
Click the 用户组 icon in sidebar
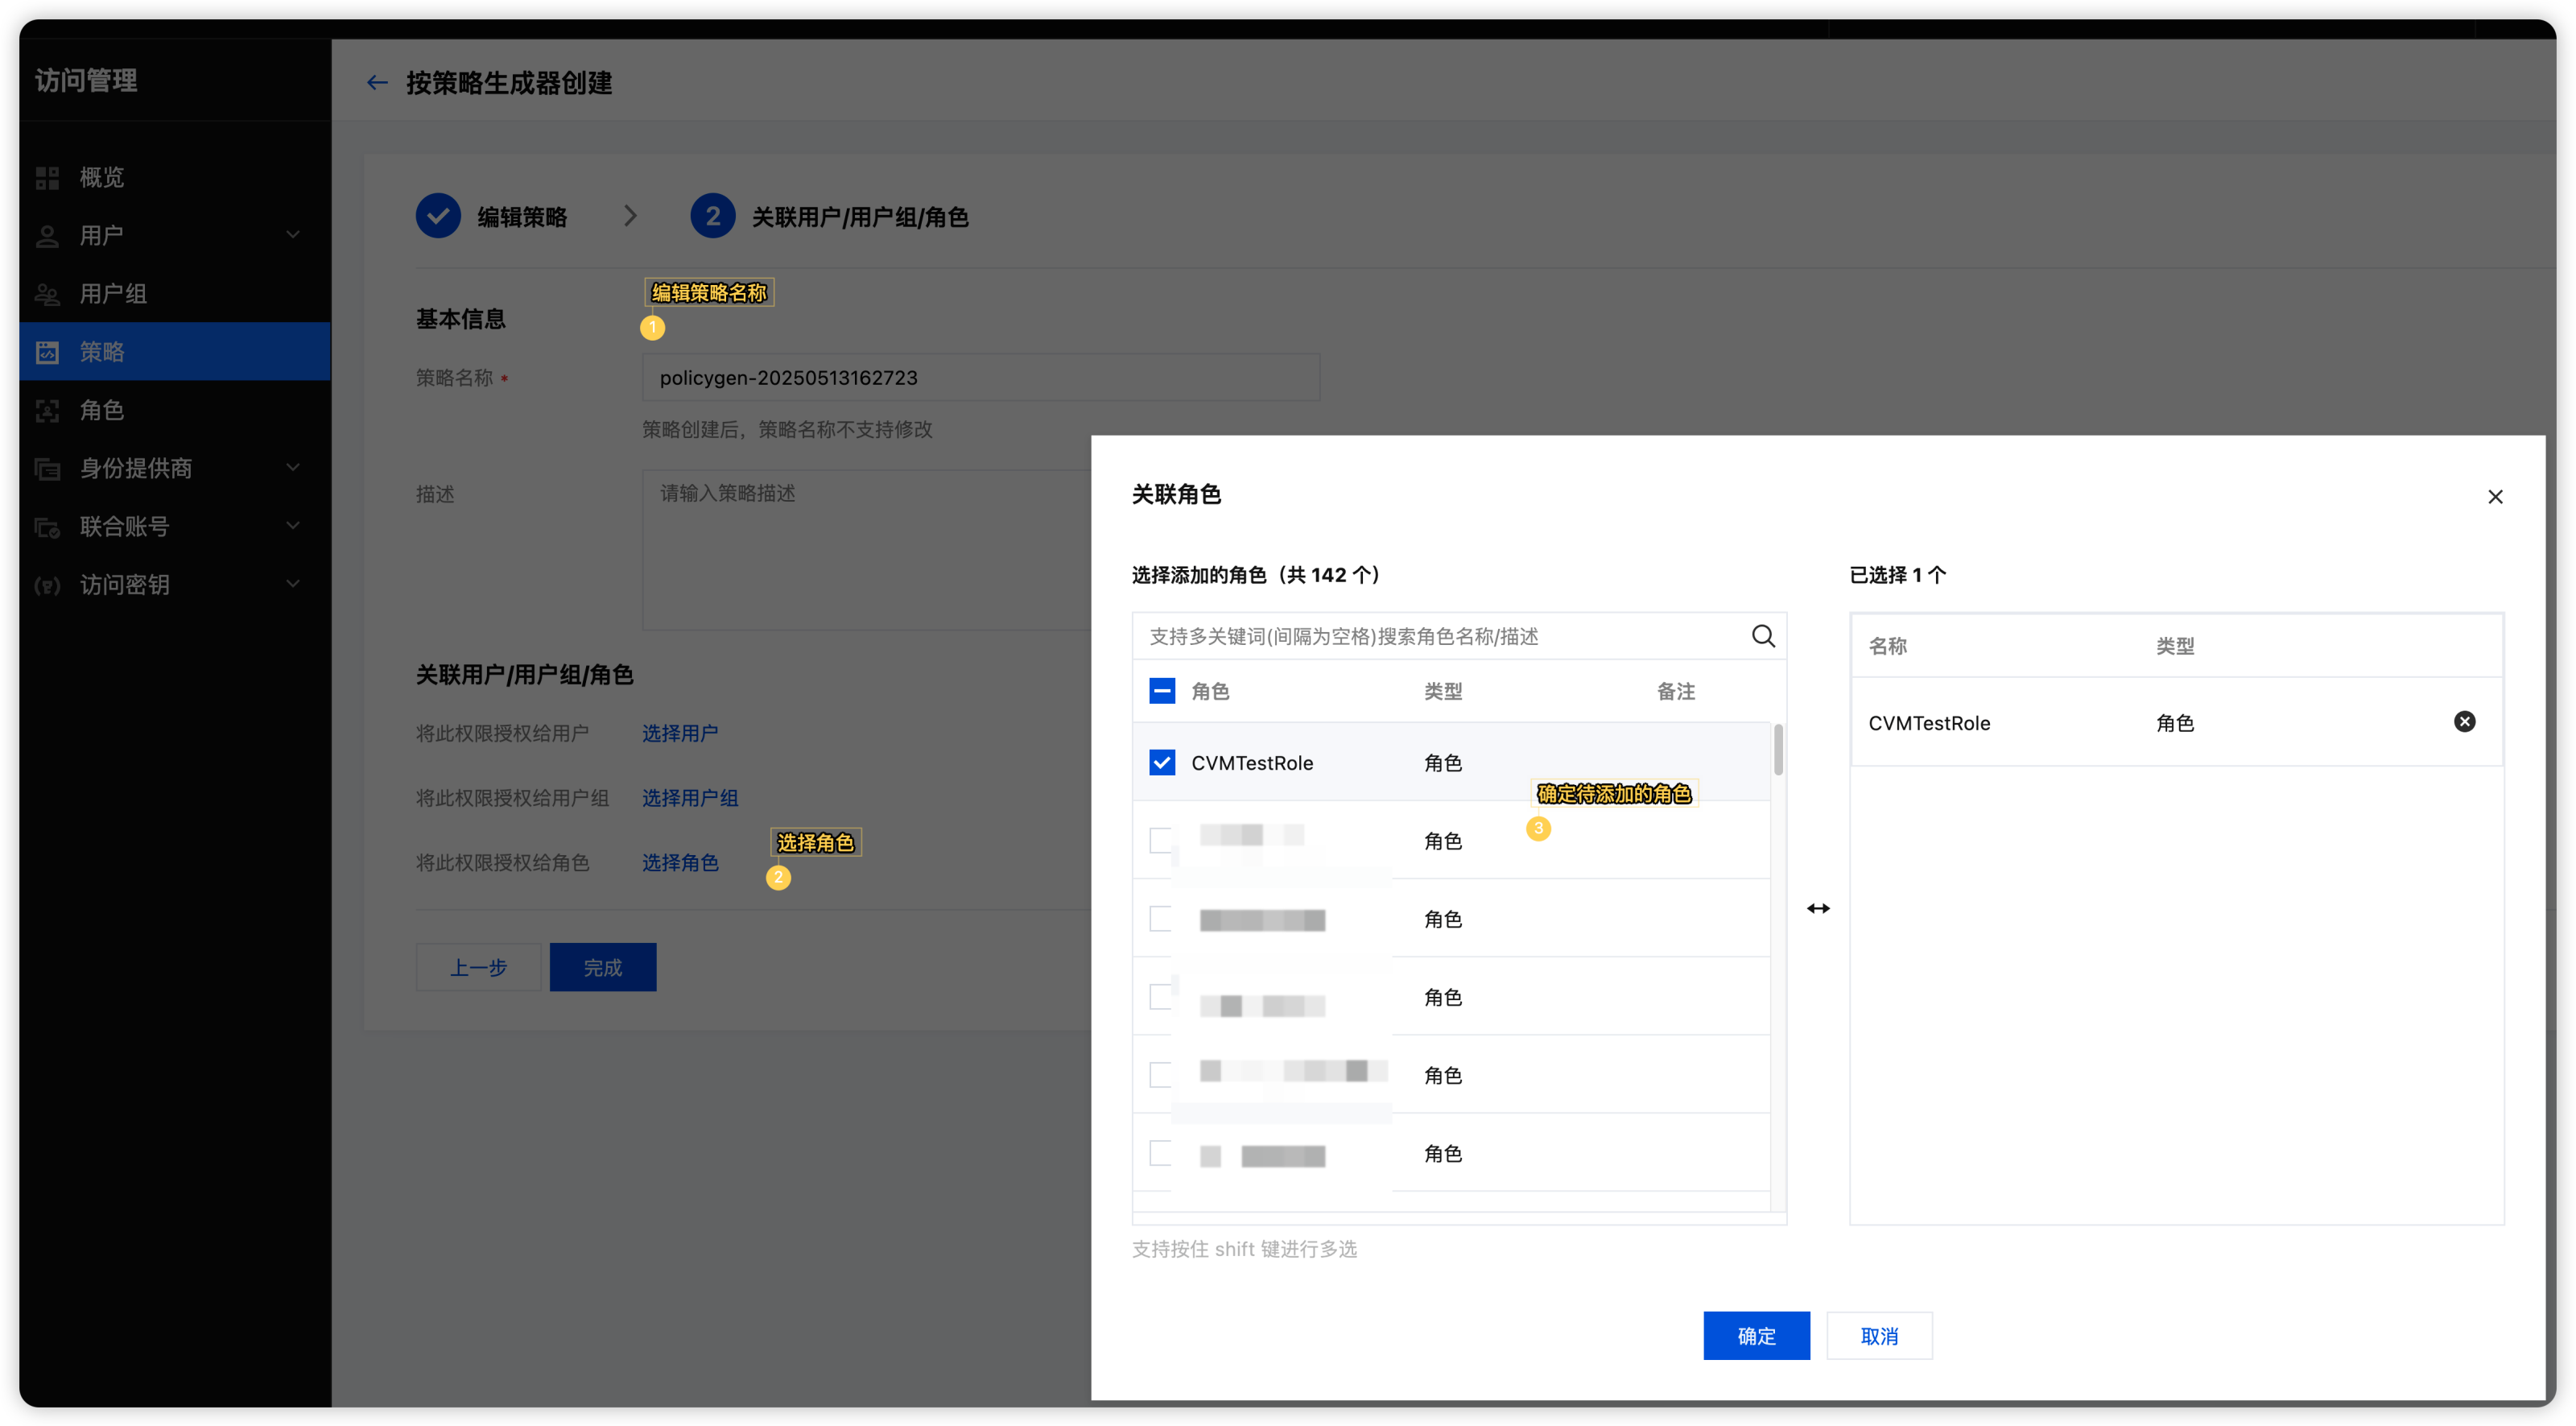(47, 294)
